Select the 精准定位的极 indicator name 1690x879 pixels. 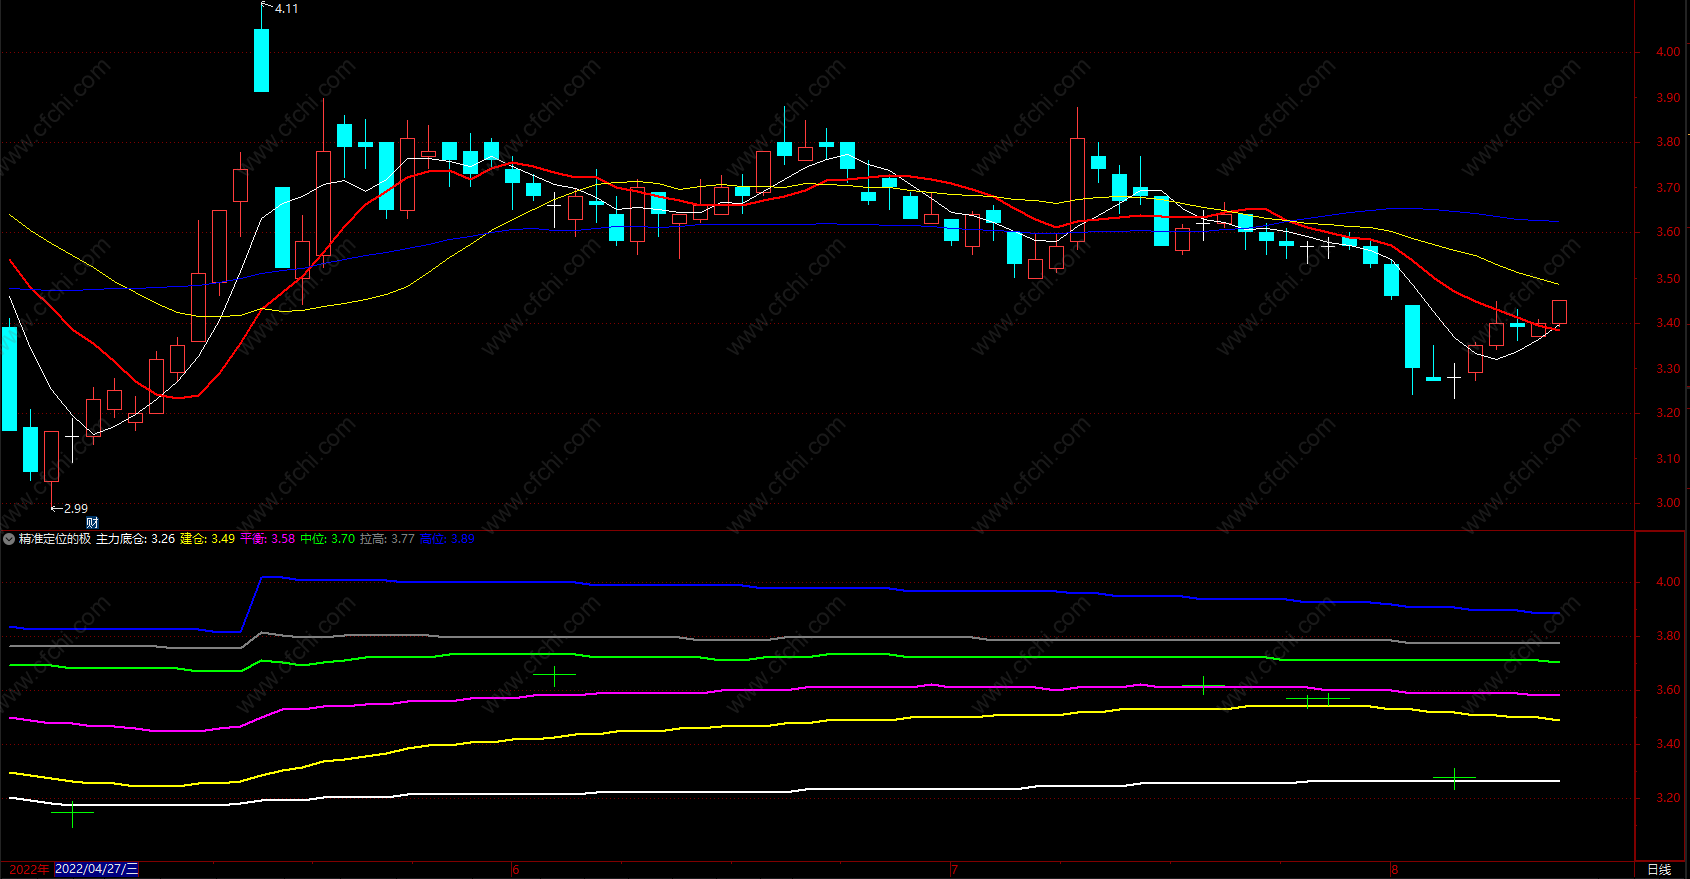(55, 539)
